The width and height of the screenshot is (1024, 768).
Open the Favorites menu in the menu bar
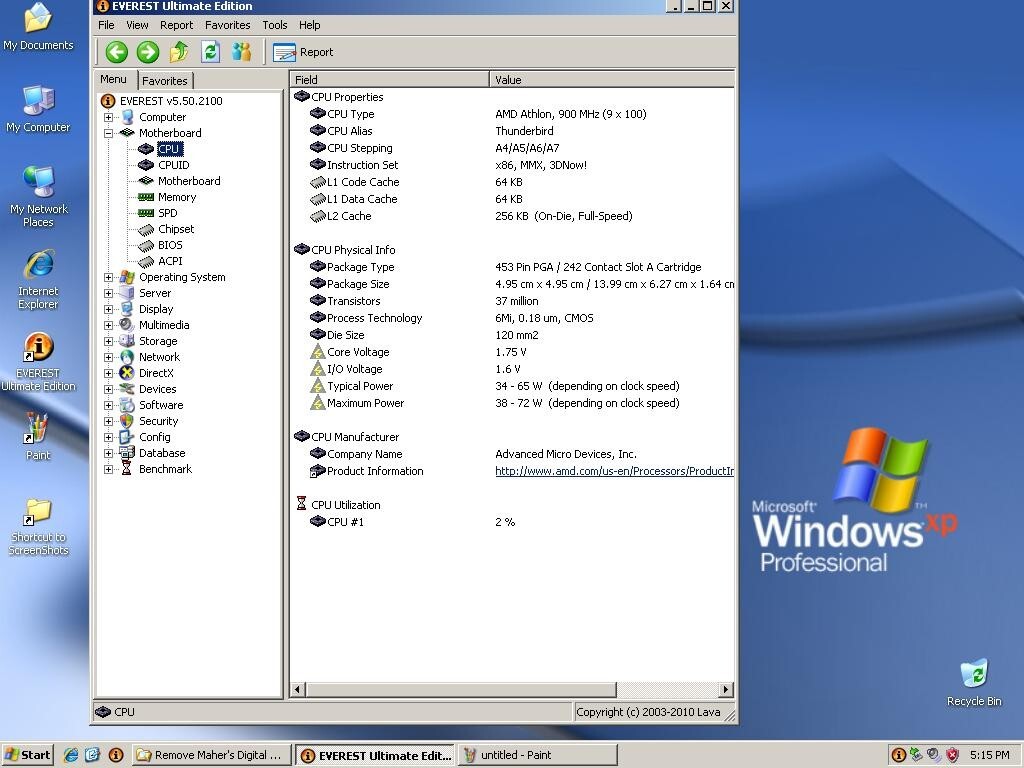click(227, 25)
